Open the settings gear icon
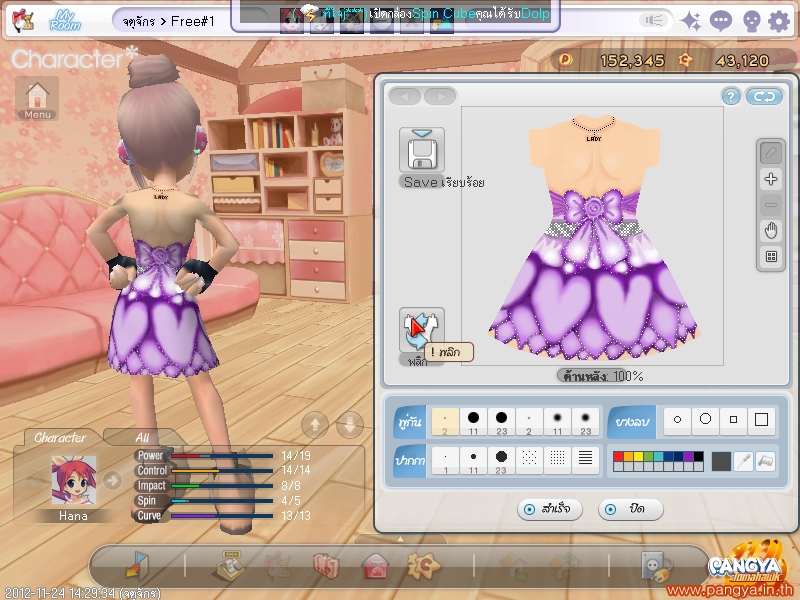 (779, 21)
